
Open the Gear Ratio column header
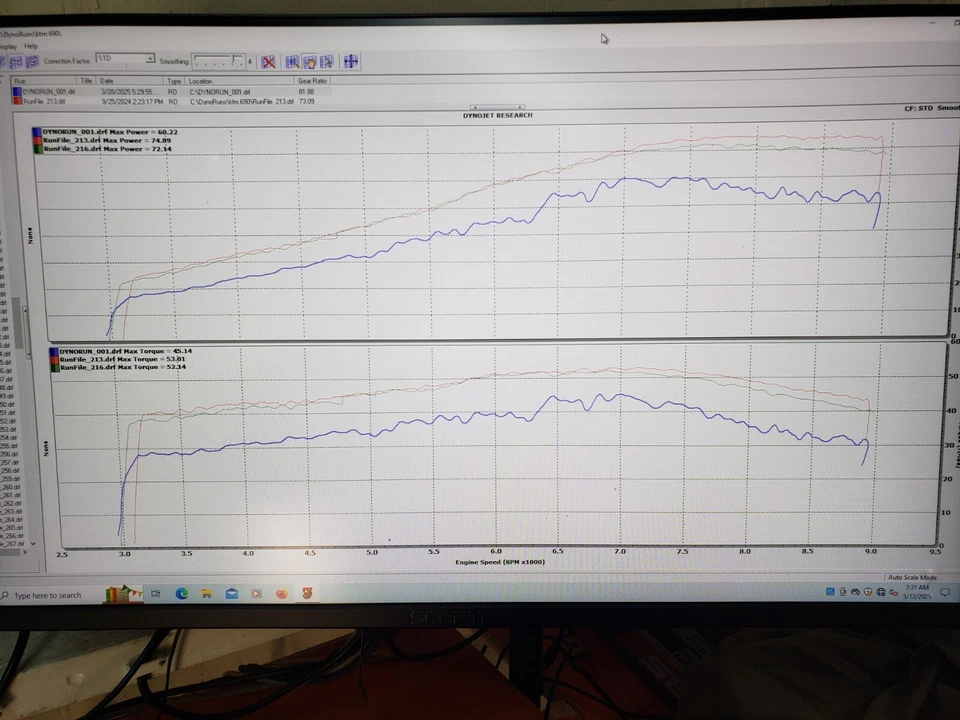[312, 81]
